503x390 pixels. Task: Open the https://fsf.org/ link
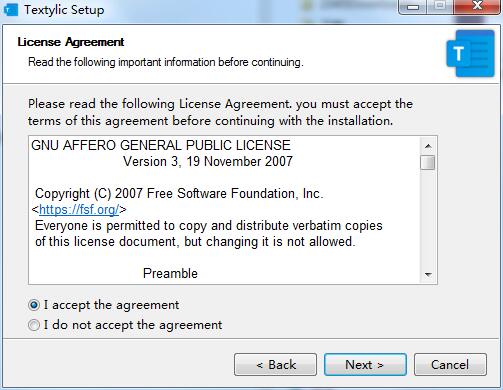point(79,210)
